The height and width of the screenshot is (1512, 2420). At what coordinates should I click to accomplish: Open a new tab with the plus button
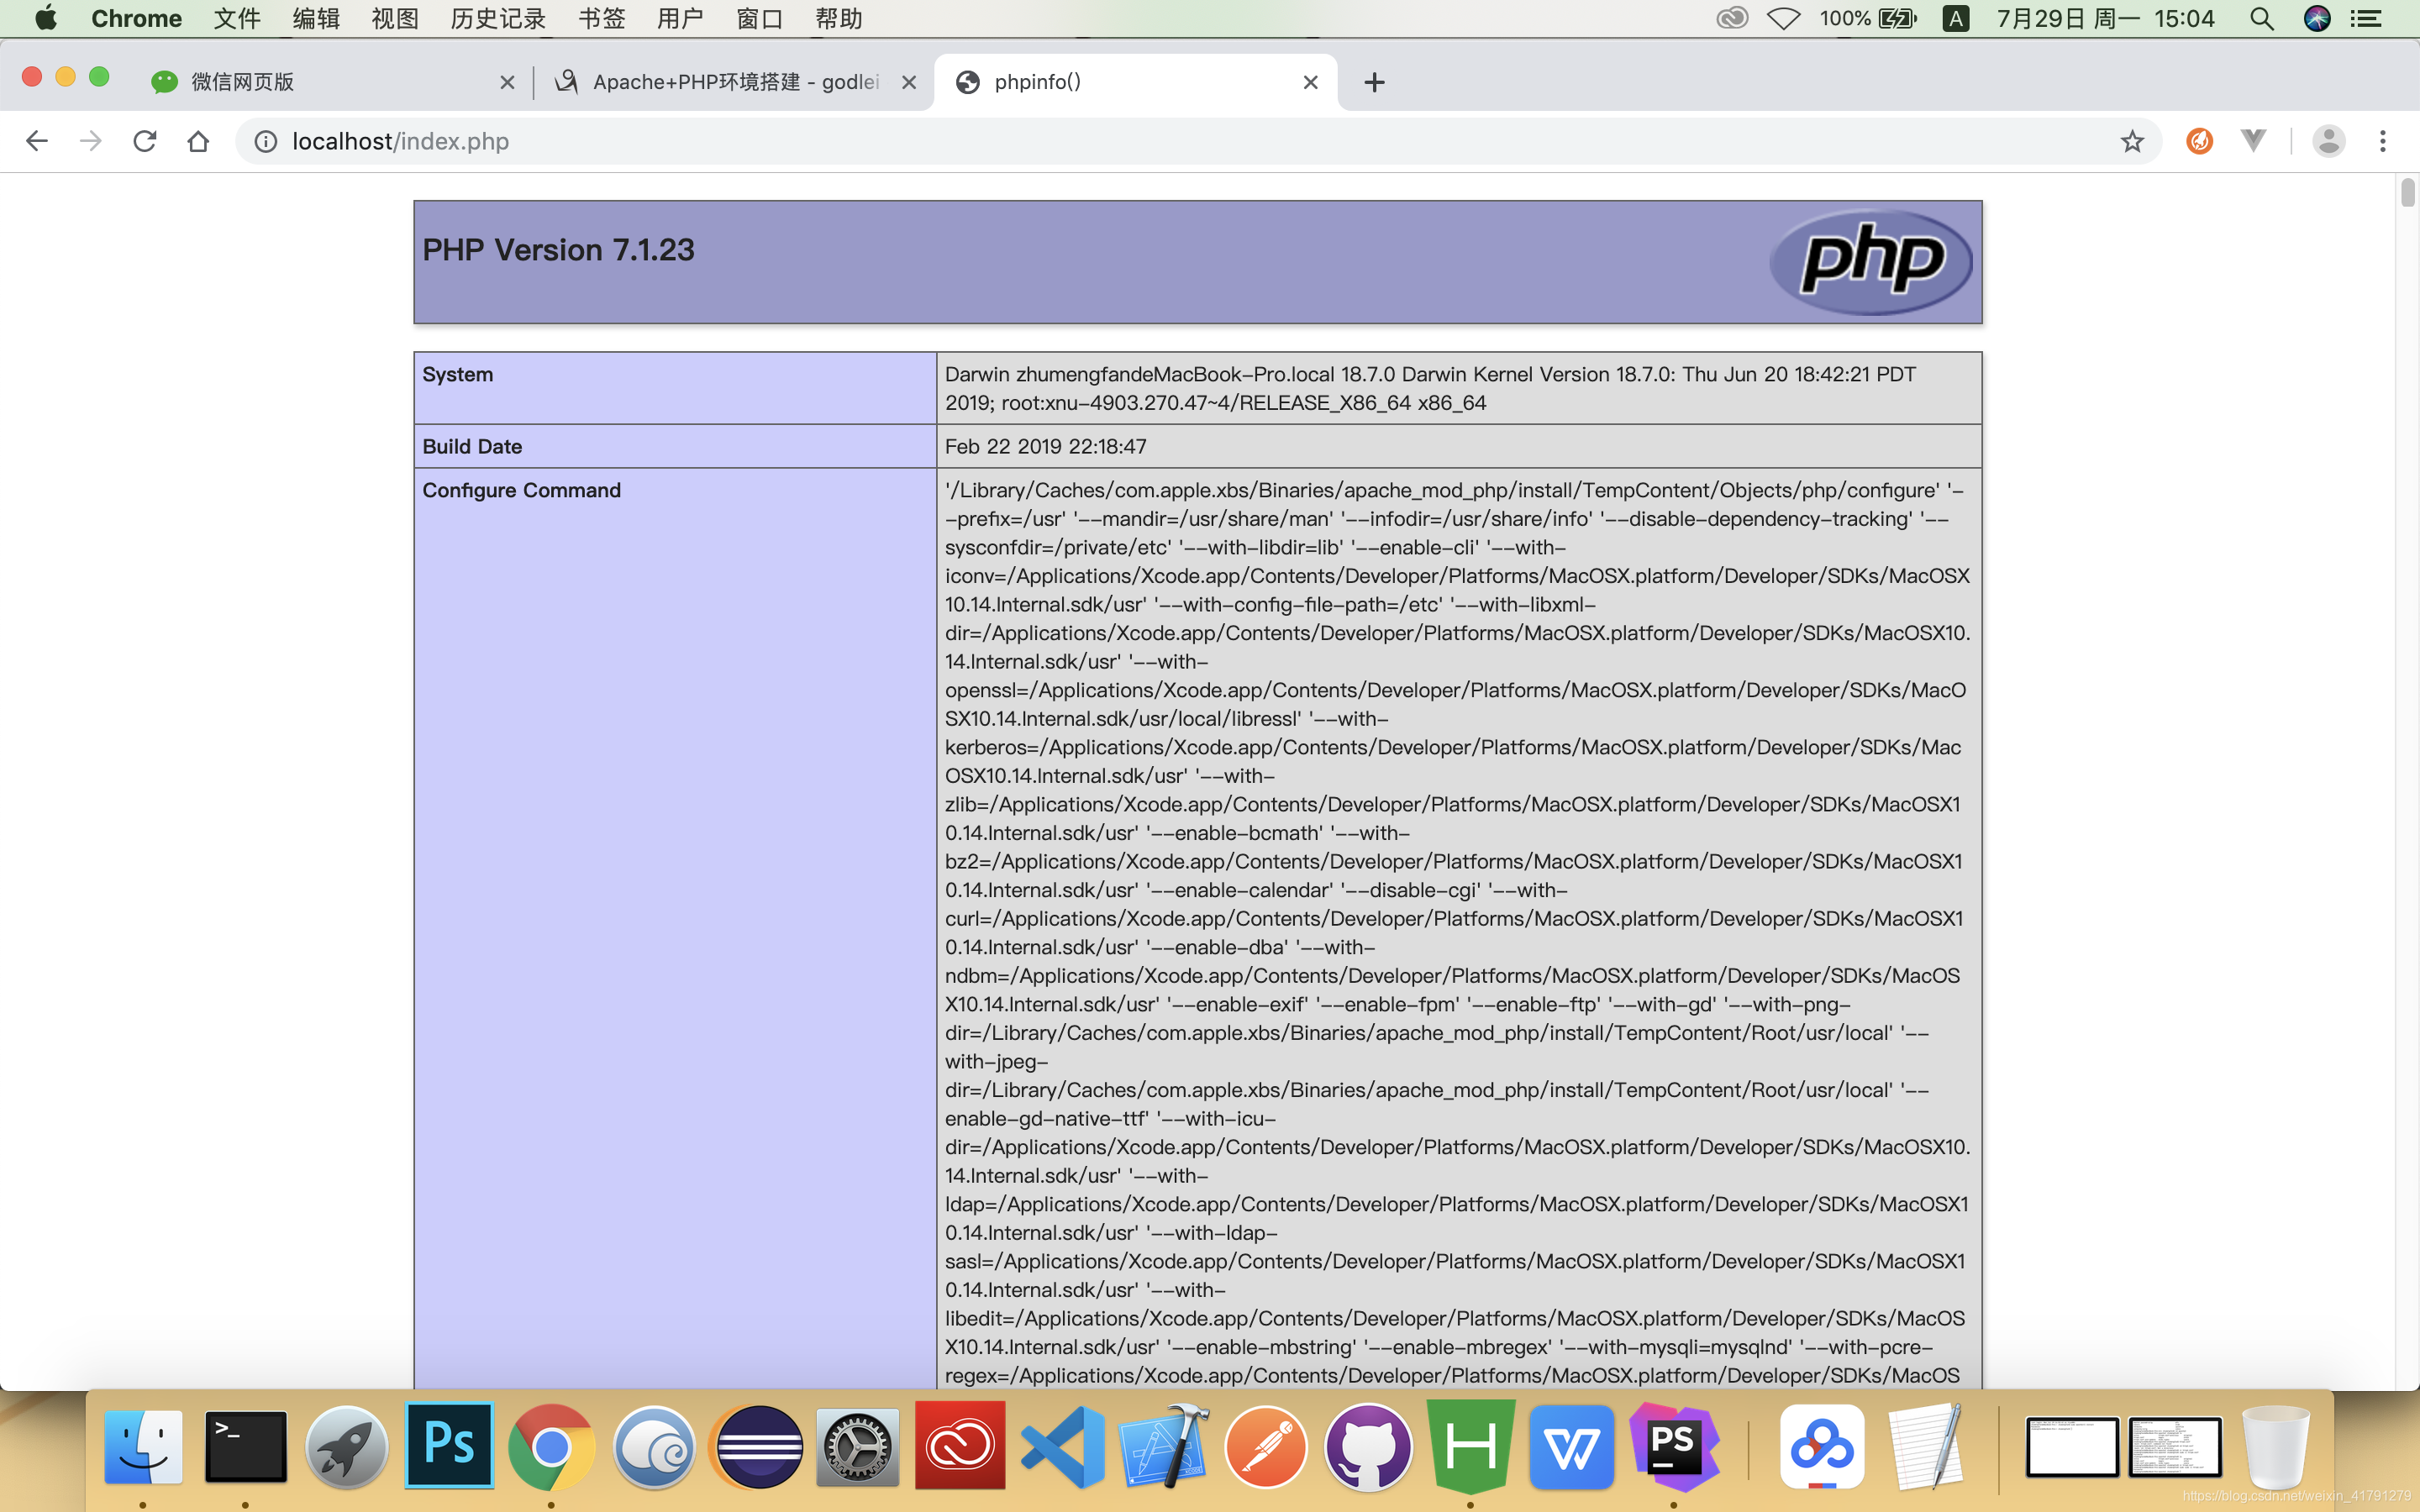1374,82
